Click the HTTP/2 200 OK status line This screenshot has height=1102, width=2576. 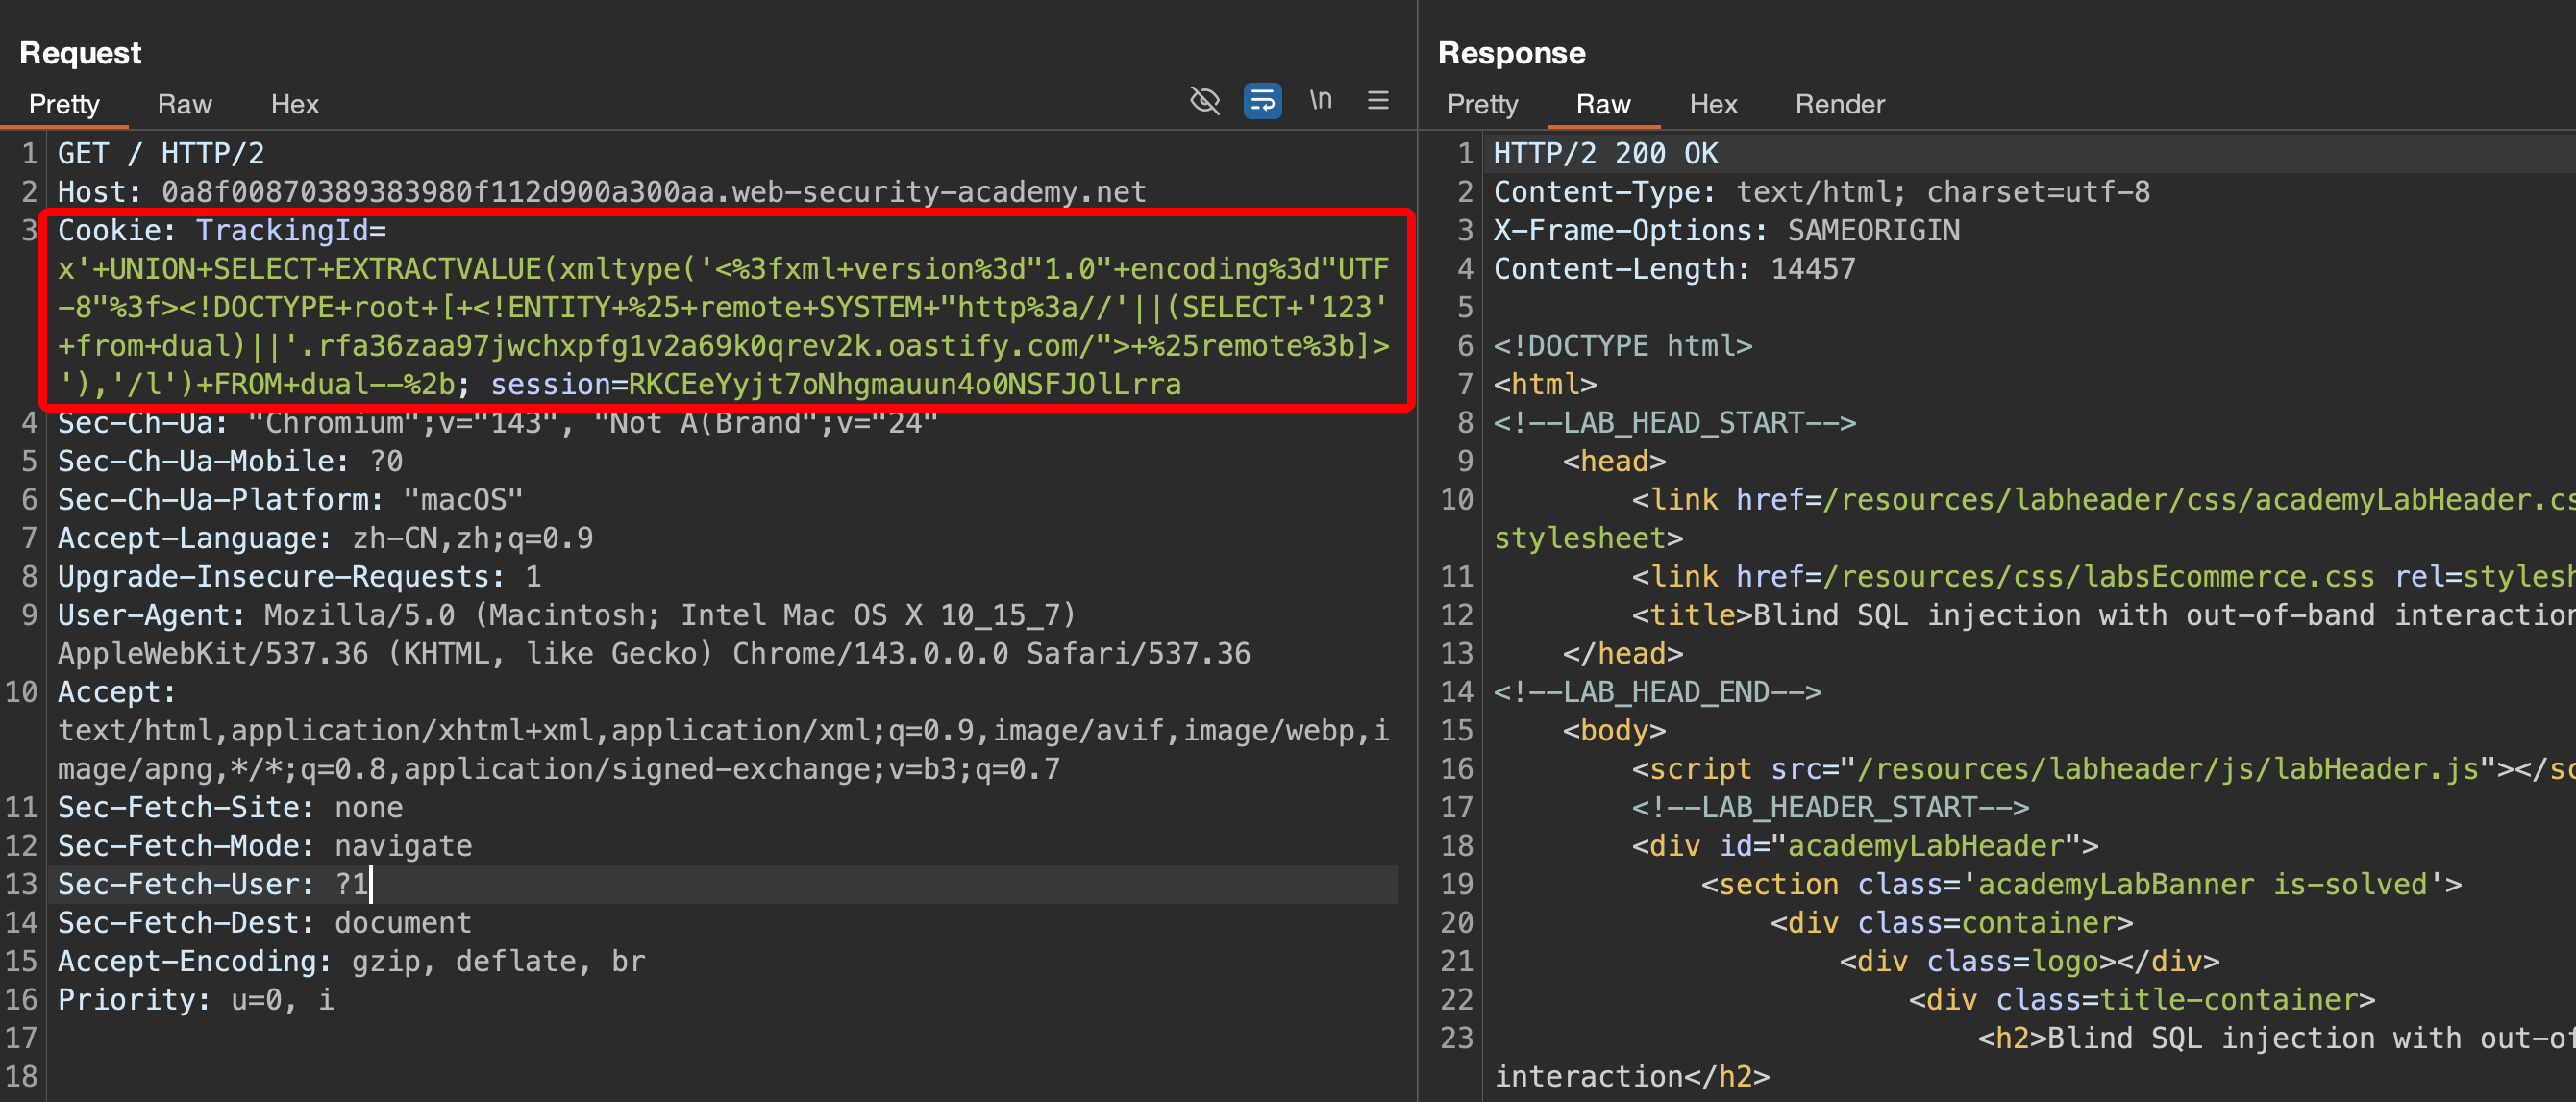[x=1605, y=154]
